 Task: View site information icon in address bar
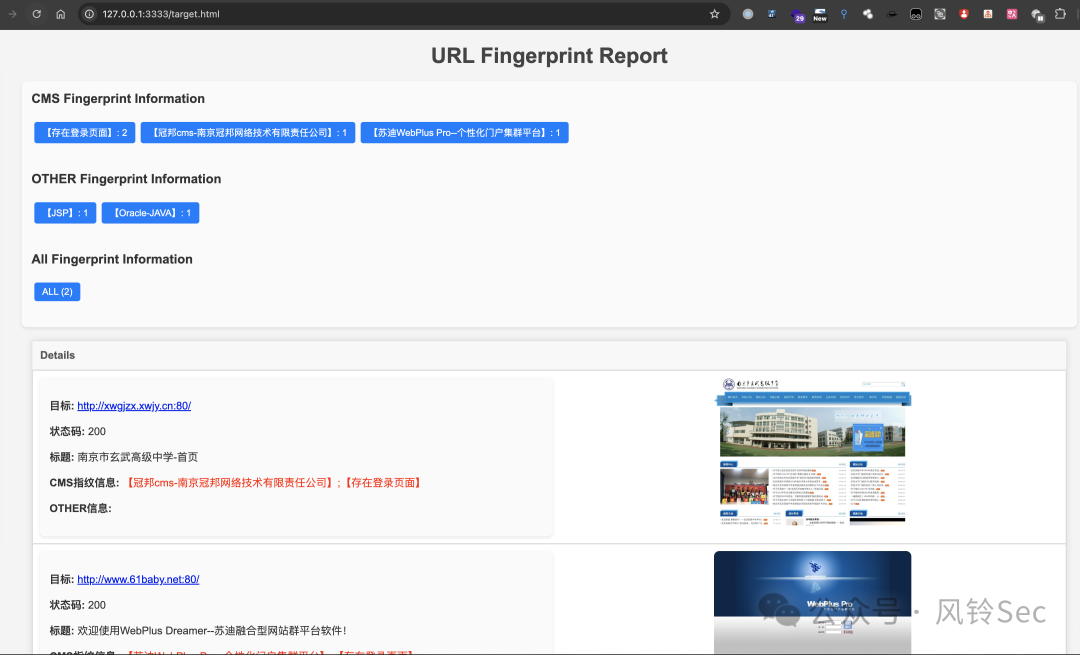click(89, 14)
